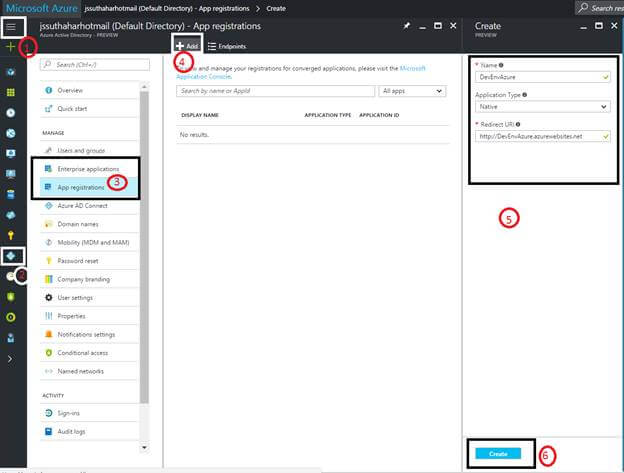
Task: Open Properties in the Manage section
Action: pyautogui.click(x=89, y=316)
